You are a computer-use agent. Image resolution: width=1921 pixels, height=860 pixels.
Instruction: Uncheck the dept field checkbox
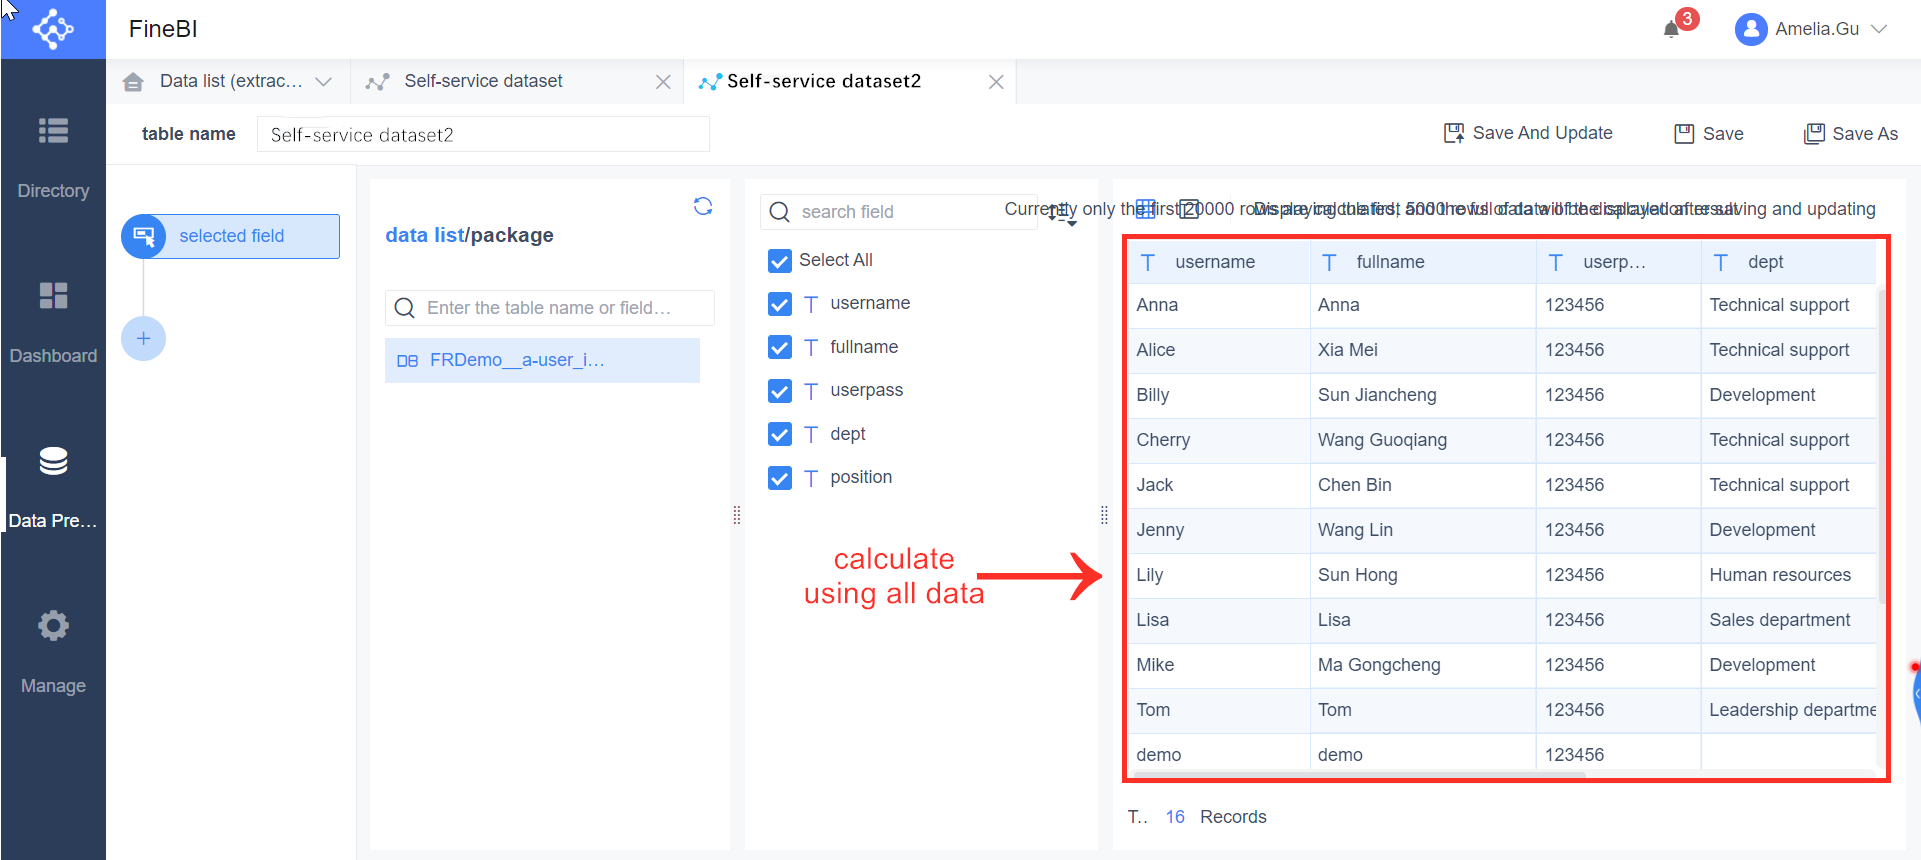780,434
